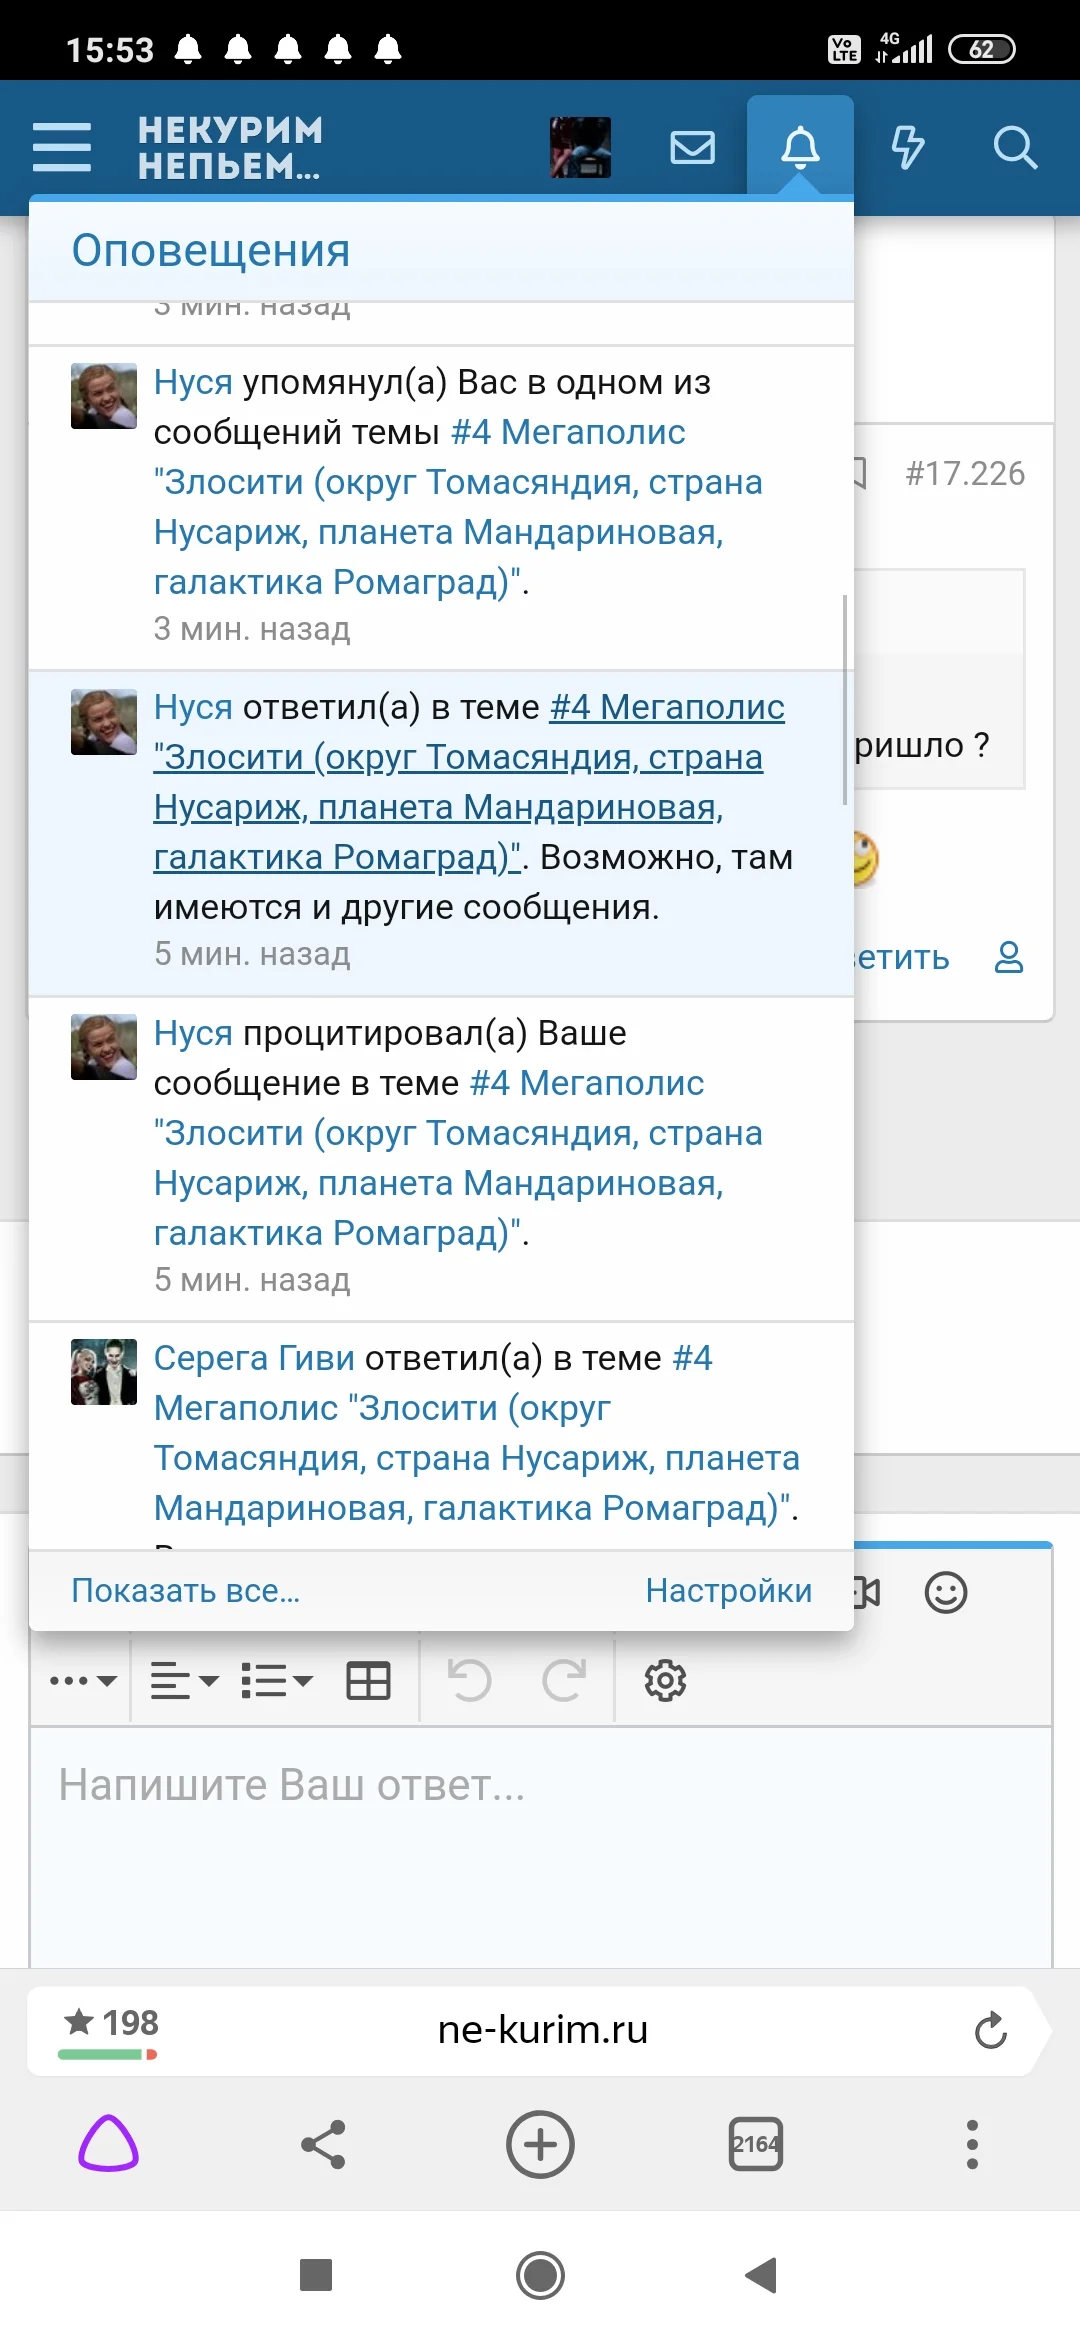Screen dimensions: 1080x2340
Task: Open notification Настройки link
Action: tap(729, 1590)
